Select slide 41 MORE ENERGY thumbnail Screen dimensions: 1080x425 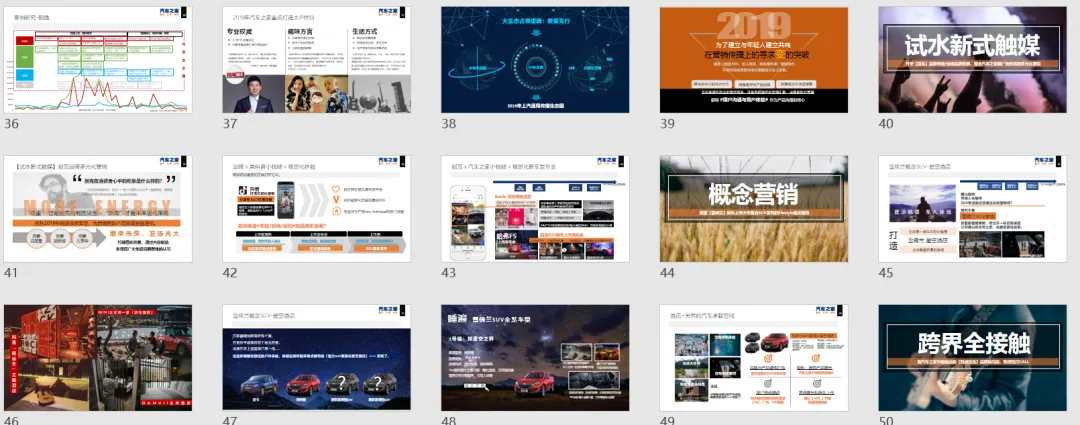point(98,209)
